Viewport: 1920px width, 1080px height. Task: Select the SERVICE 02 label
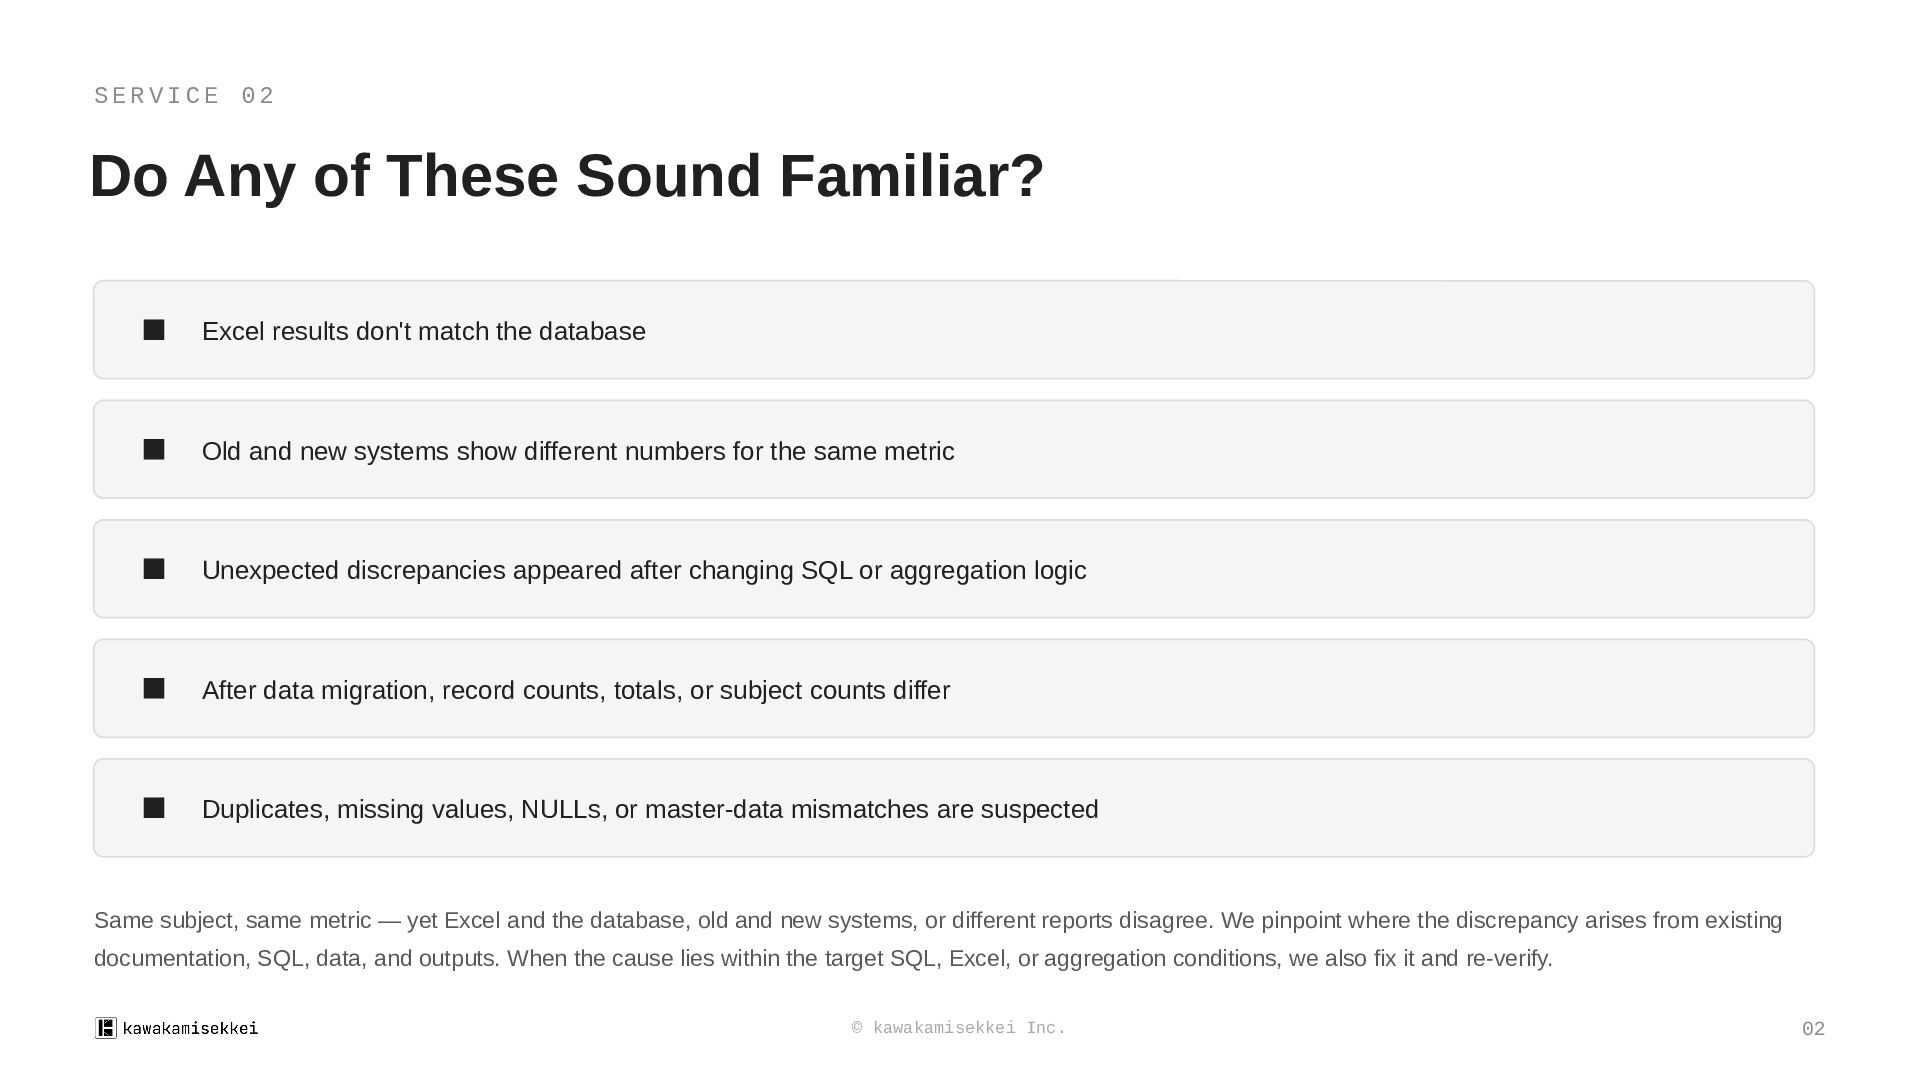(185, 96)
